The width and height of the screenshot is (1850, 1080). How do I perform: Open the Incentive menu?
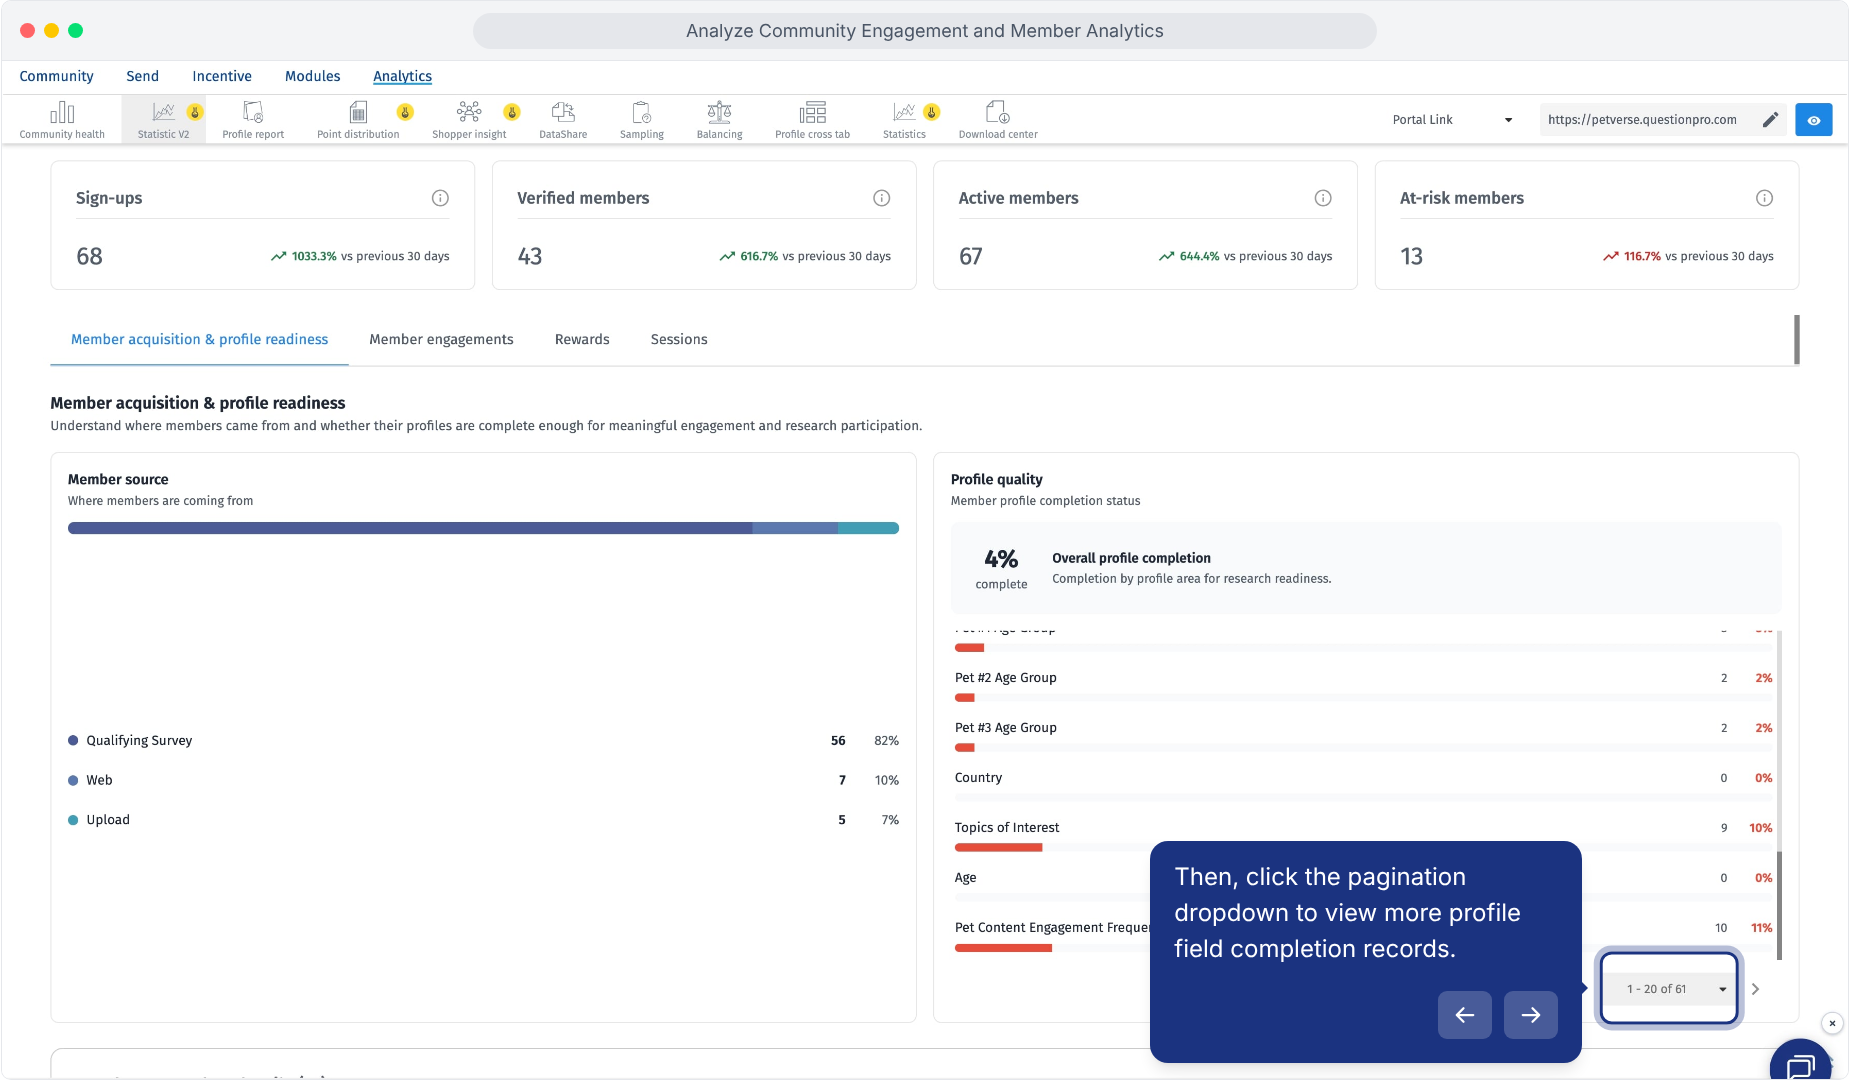pos(222,76)
